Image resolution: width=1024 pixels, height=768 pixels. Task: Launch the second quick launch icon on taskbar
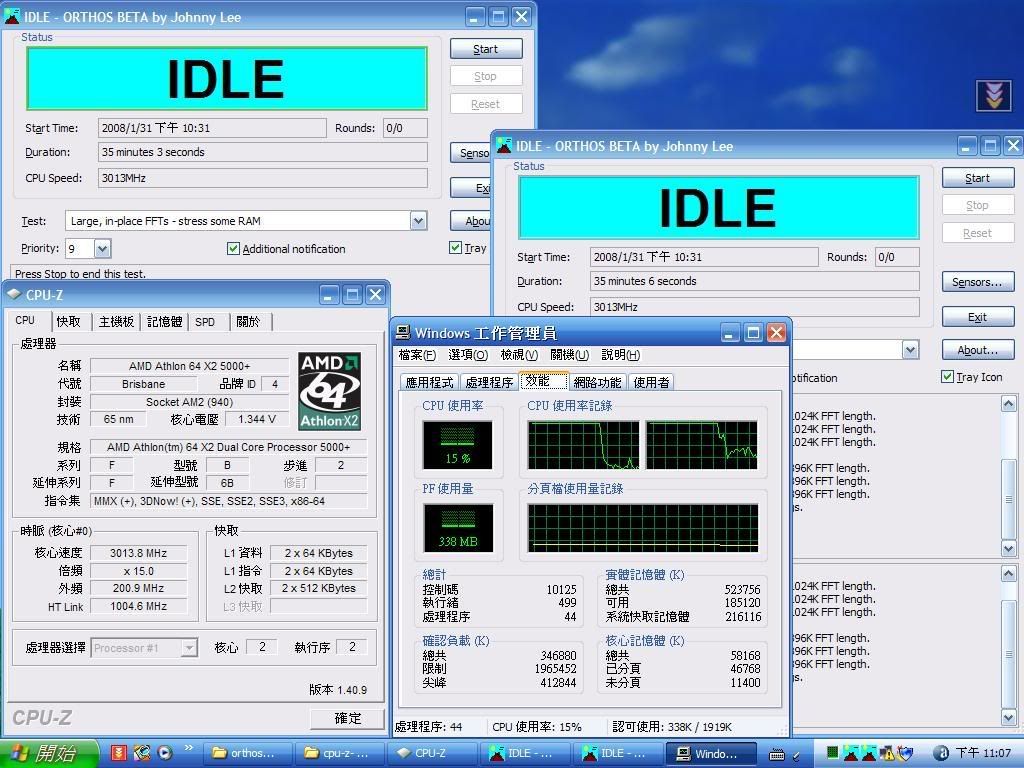141,753
